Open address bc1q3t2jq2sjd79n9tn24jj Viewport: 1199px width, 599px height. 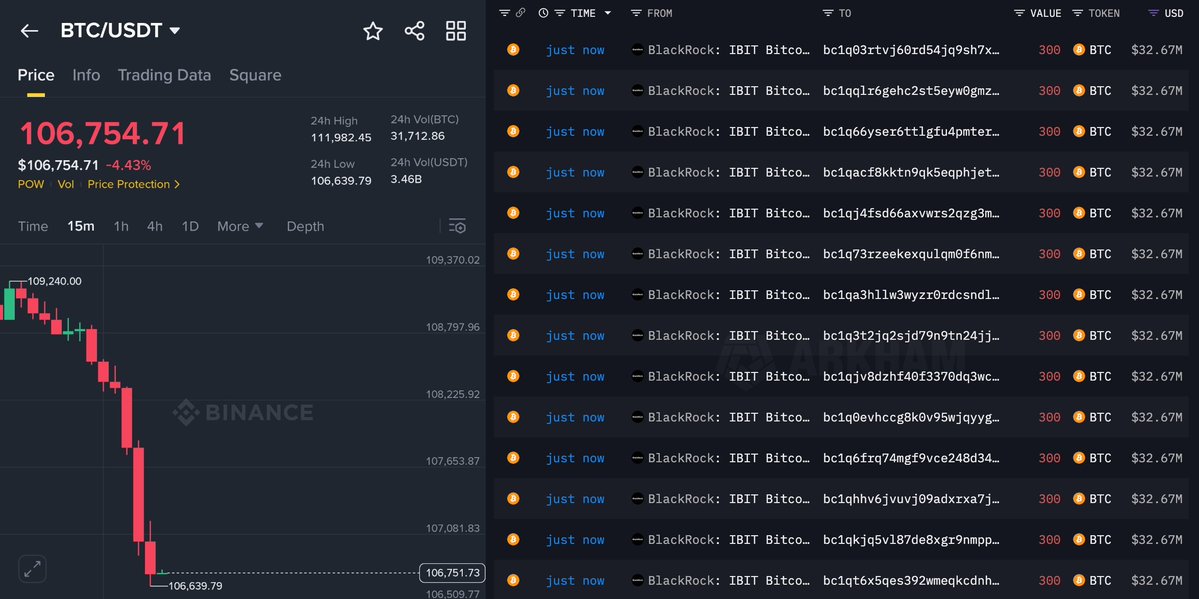(911, 336)
